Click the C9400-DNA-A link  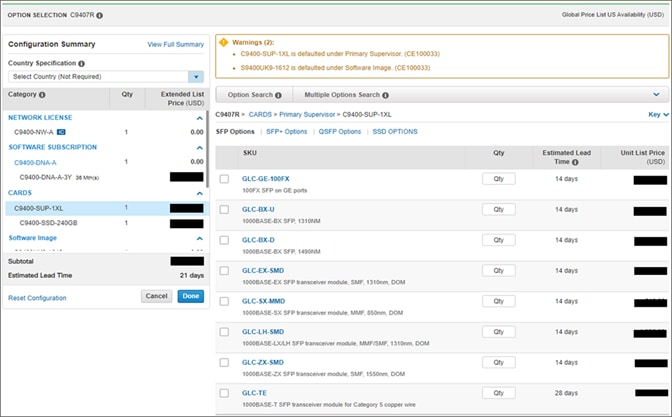coord(35,163)
